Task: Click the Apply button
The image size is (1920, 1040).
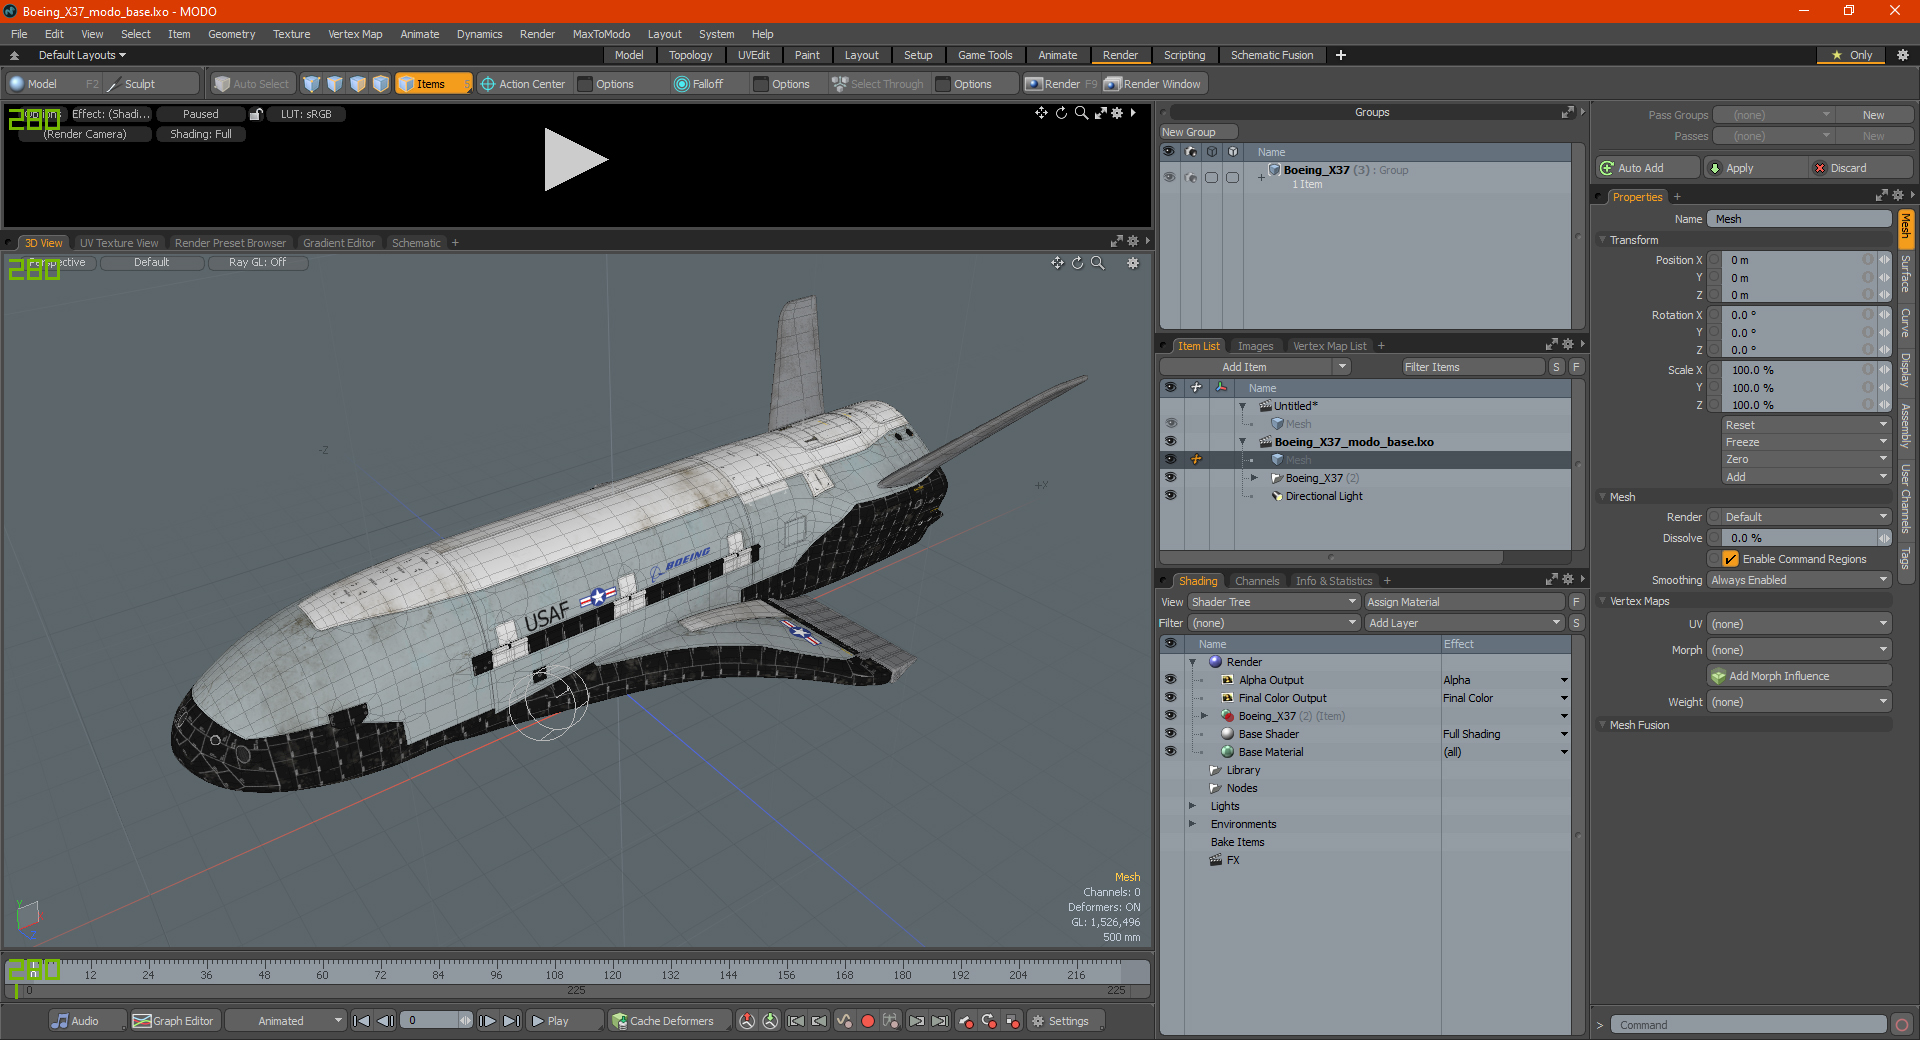Action: pos(1757,168)
